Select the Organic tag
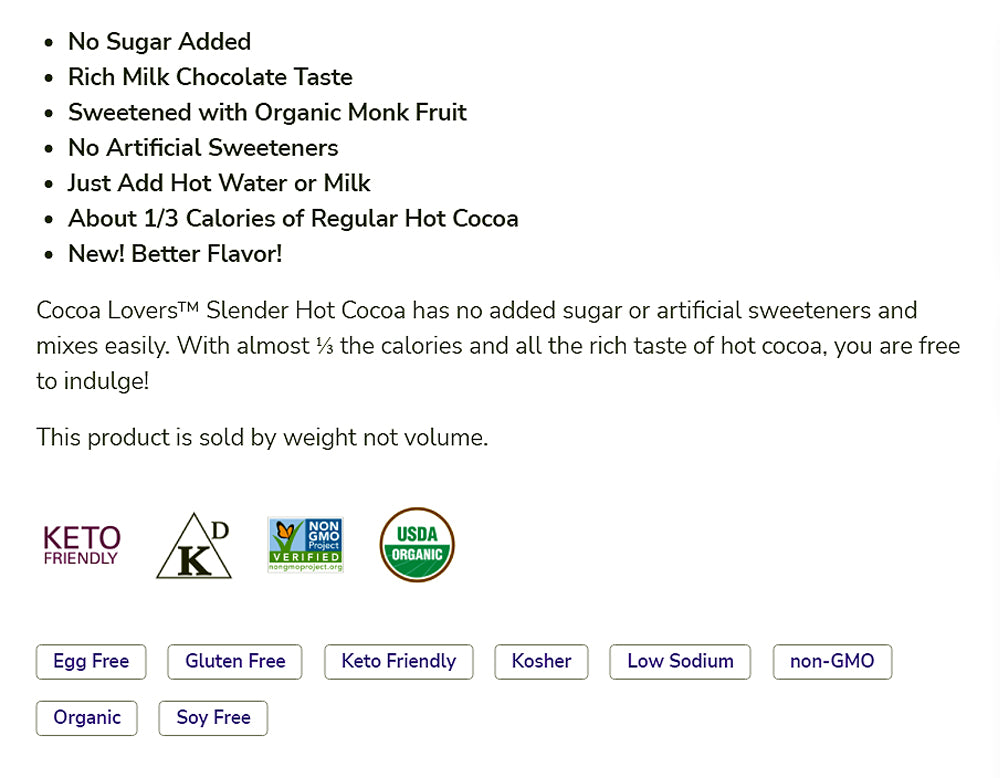Image resolution: width=1000 pixels, height=778 pixels. (x=87, y=718)
